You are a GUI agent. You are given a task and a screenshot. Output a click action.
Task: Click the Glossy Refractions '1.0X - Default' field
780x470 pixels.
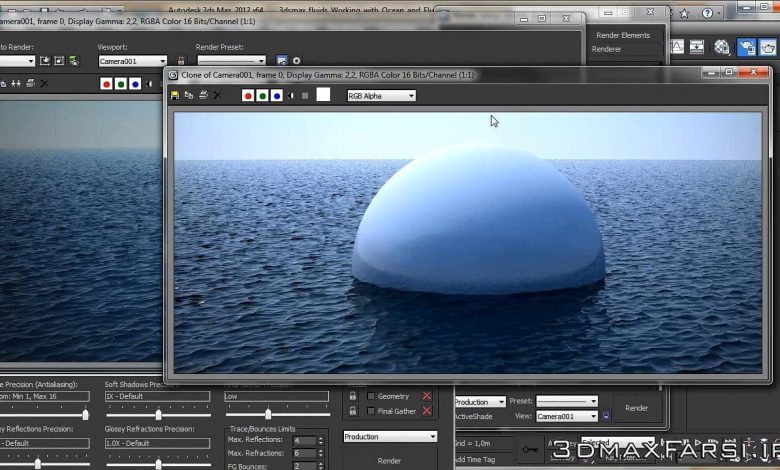[x=157, y=443]
